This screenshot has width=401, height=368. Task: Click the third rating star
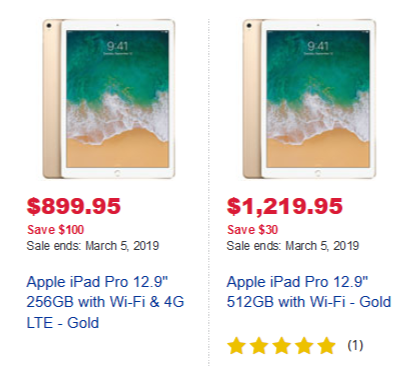(x=281, y=346)
